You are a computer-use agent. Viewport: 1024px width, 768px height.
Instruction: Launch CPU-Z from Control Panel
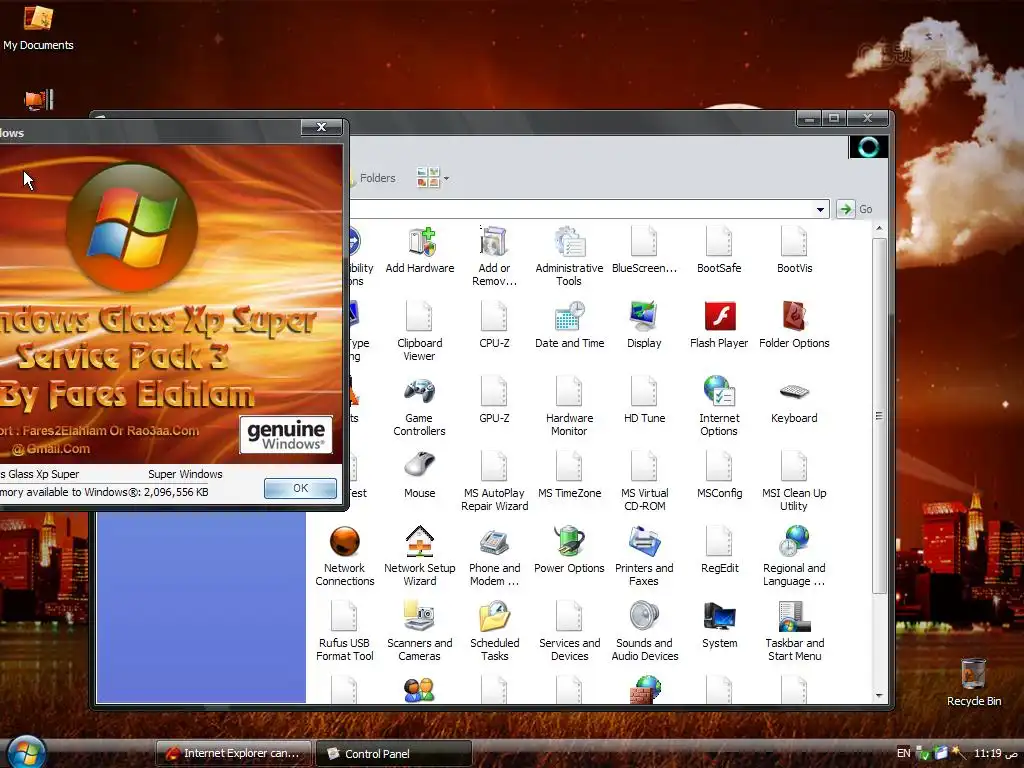coord(494,325)
